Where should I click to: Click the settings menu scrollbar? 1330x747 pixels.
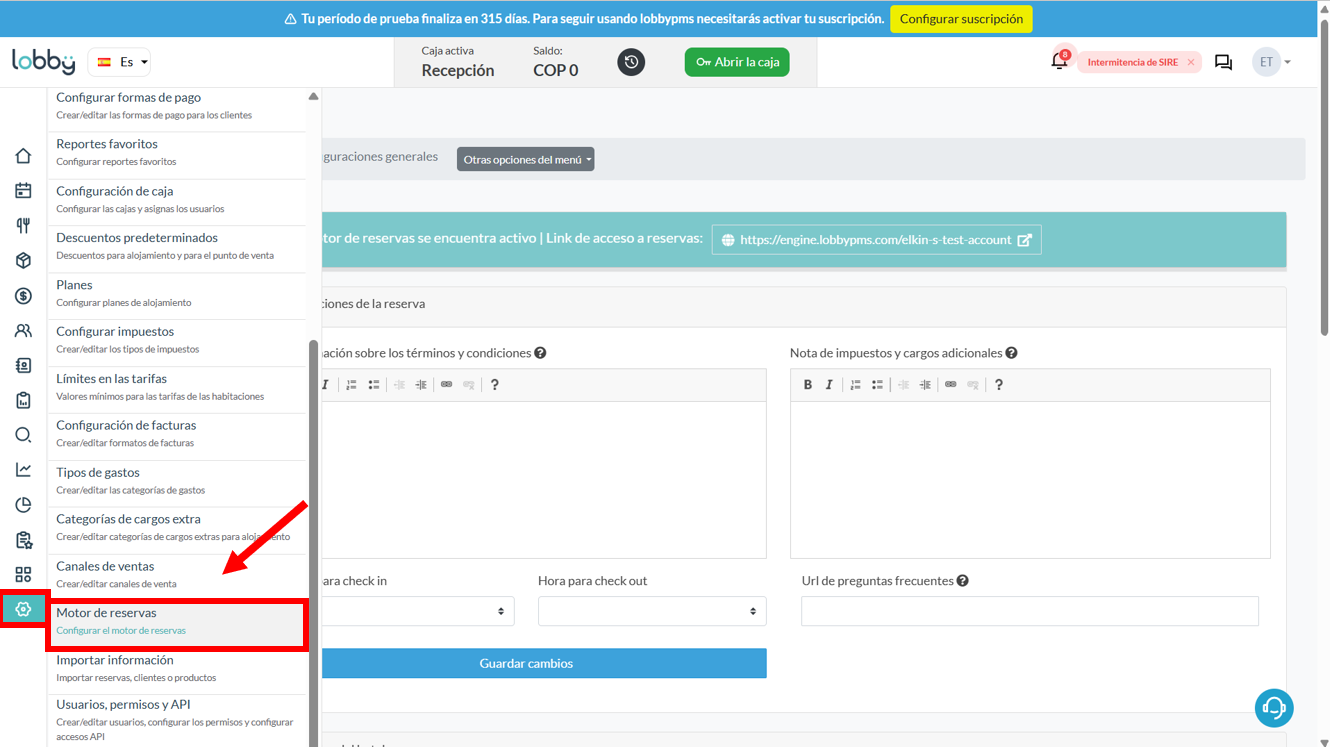313,545
